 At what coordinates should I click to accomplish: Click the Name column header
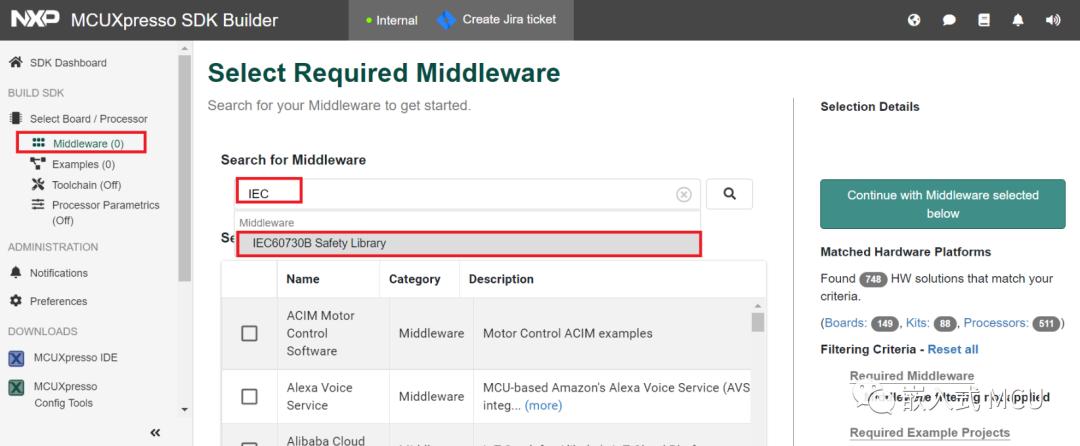pyautogui.click(x=303, y=279)
